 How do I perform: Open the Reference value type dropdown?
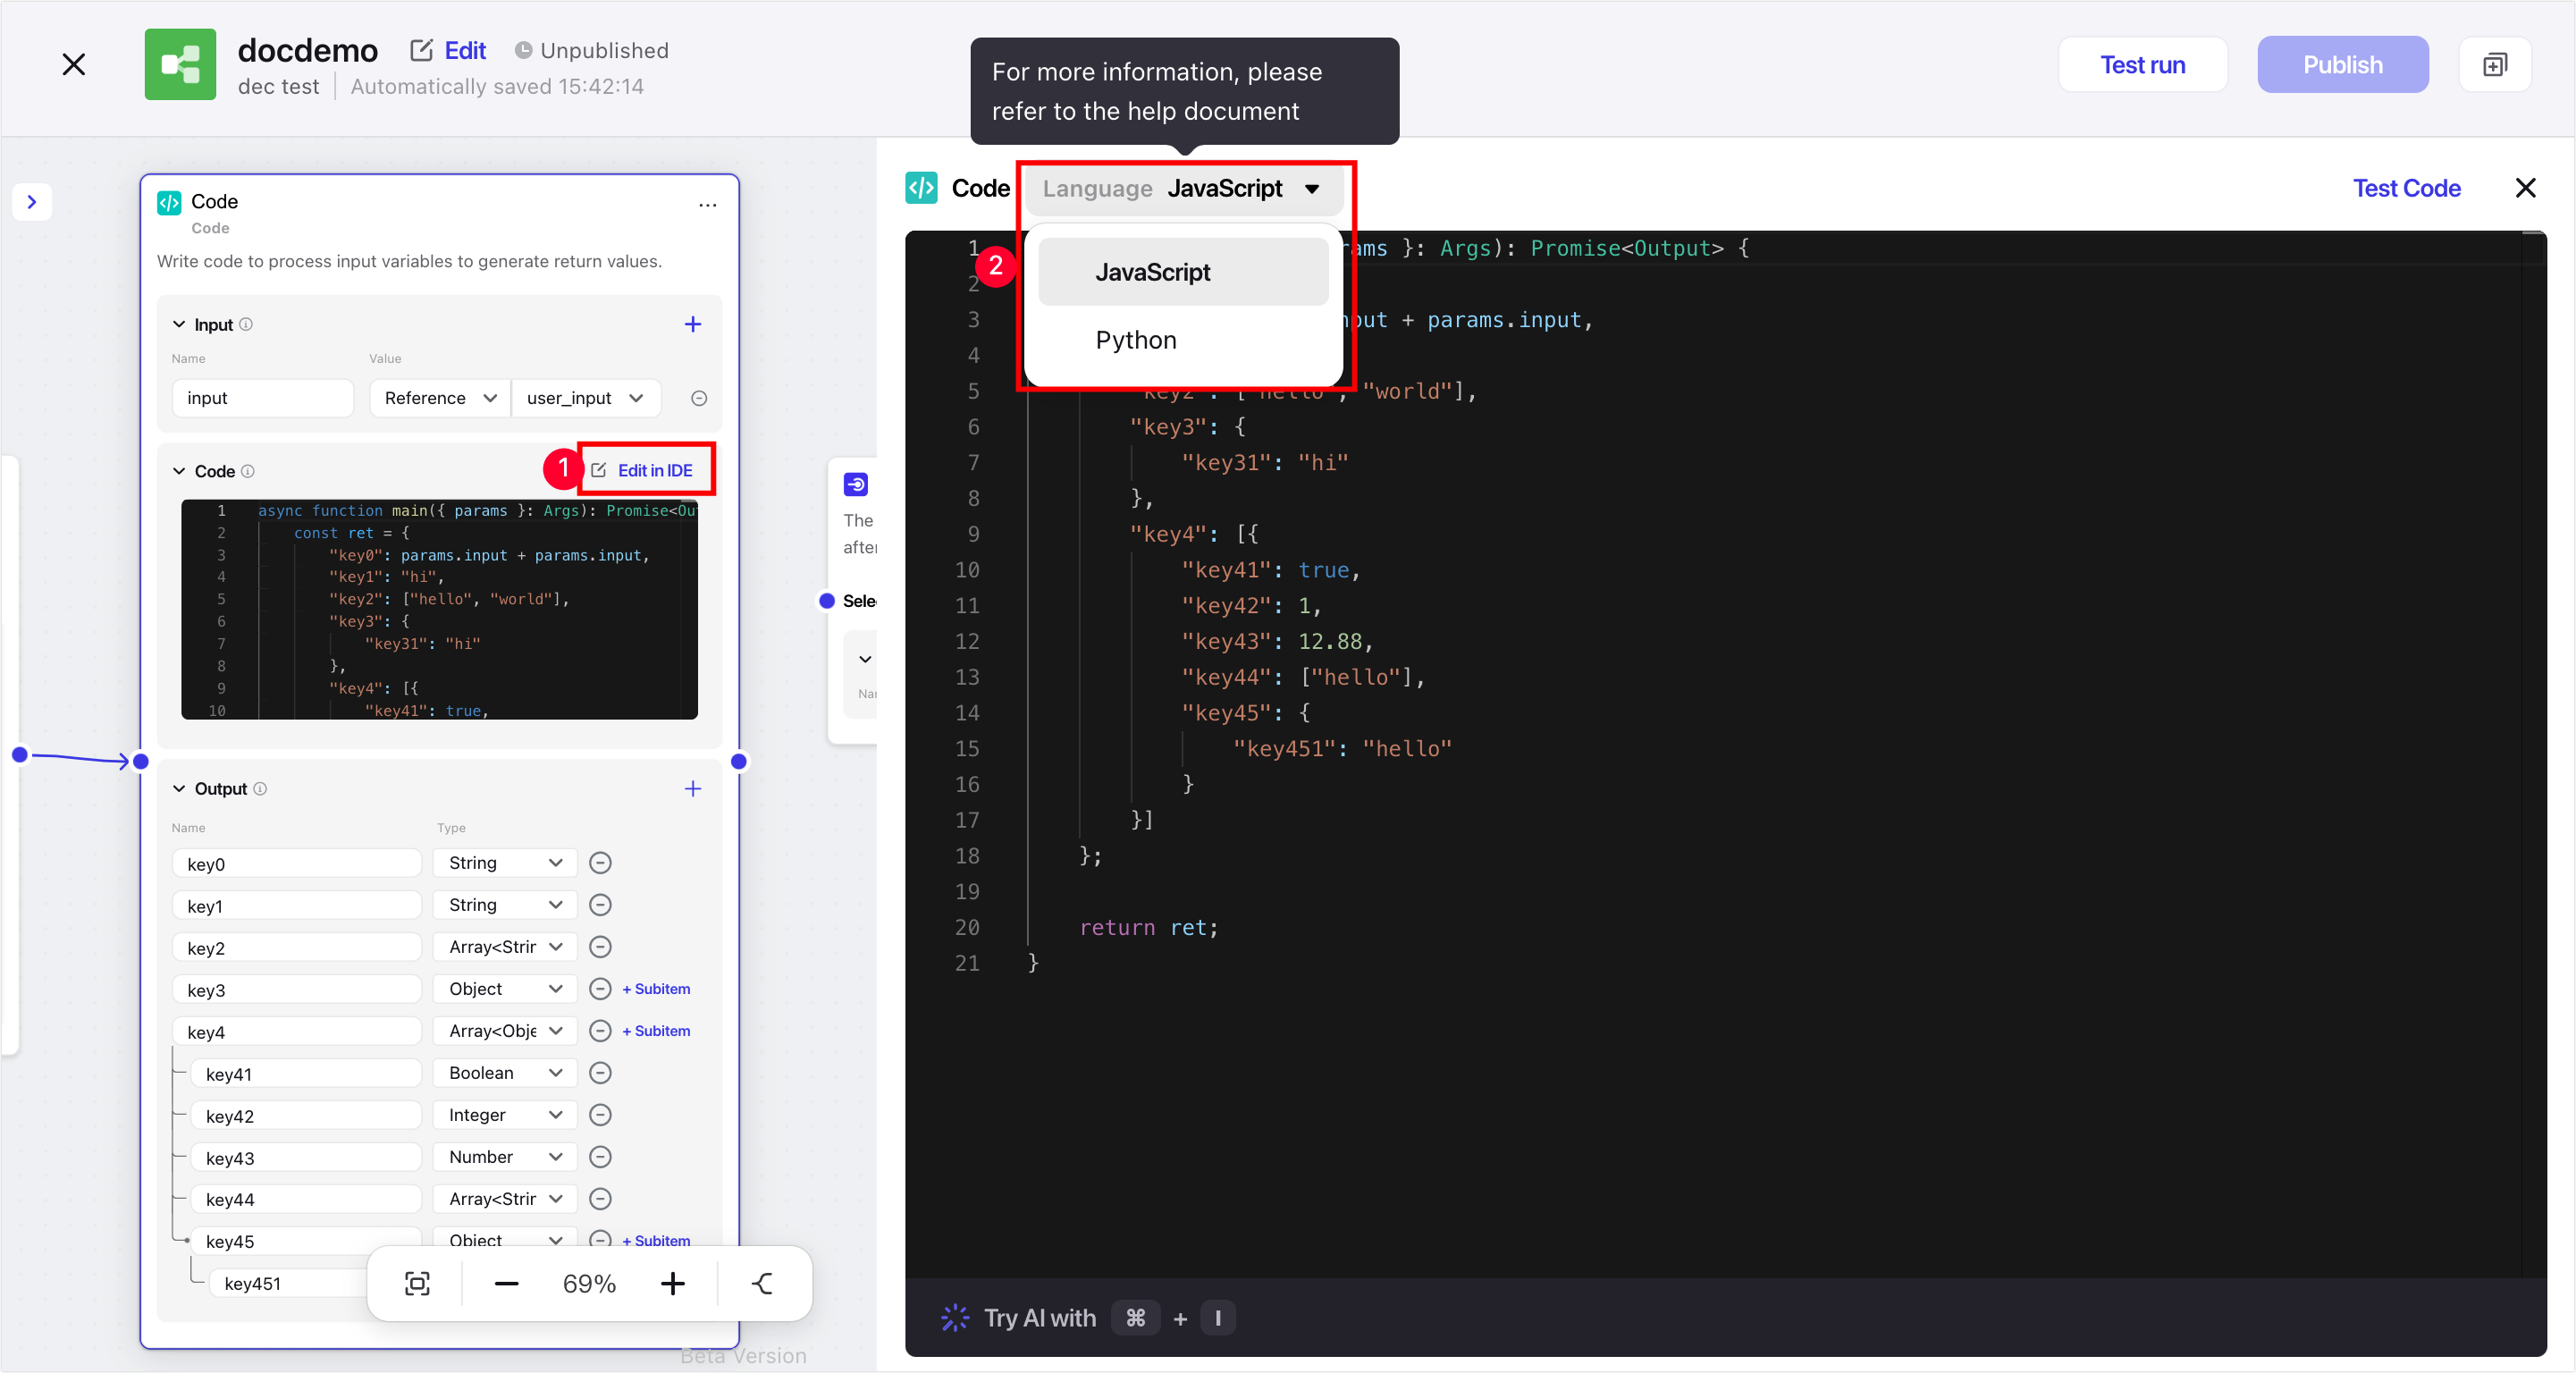coord(440,398)
